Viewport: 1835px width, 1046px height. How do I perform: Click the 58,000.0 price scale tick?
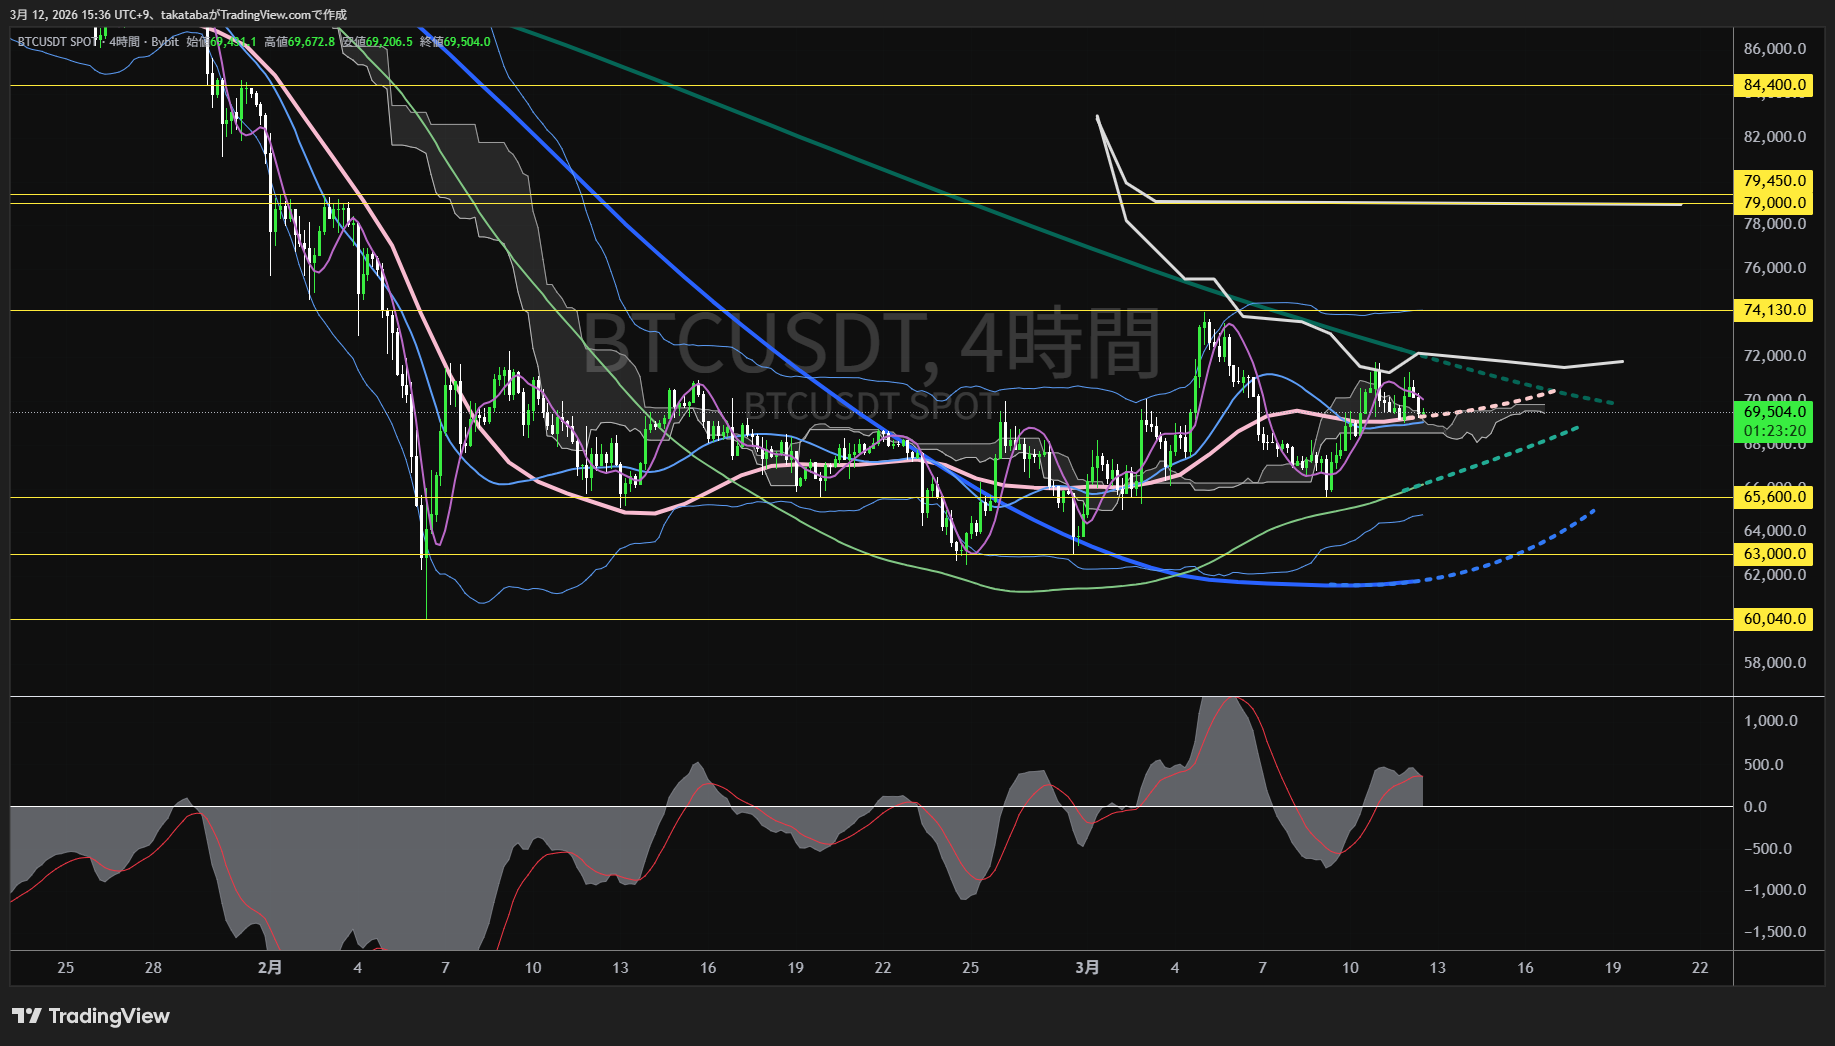1775,663
